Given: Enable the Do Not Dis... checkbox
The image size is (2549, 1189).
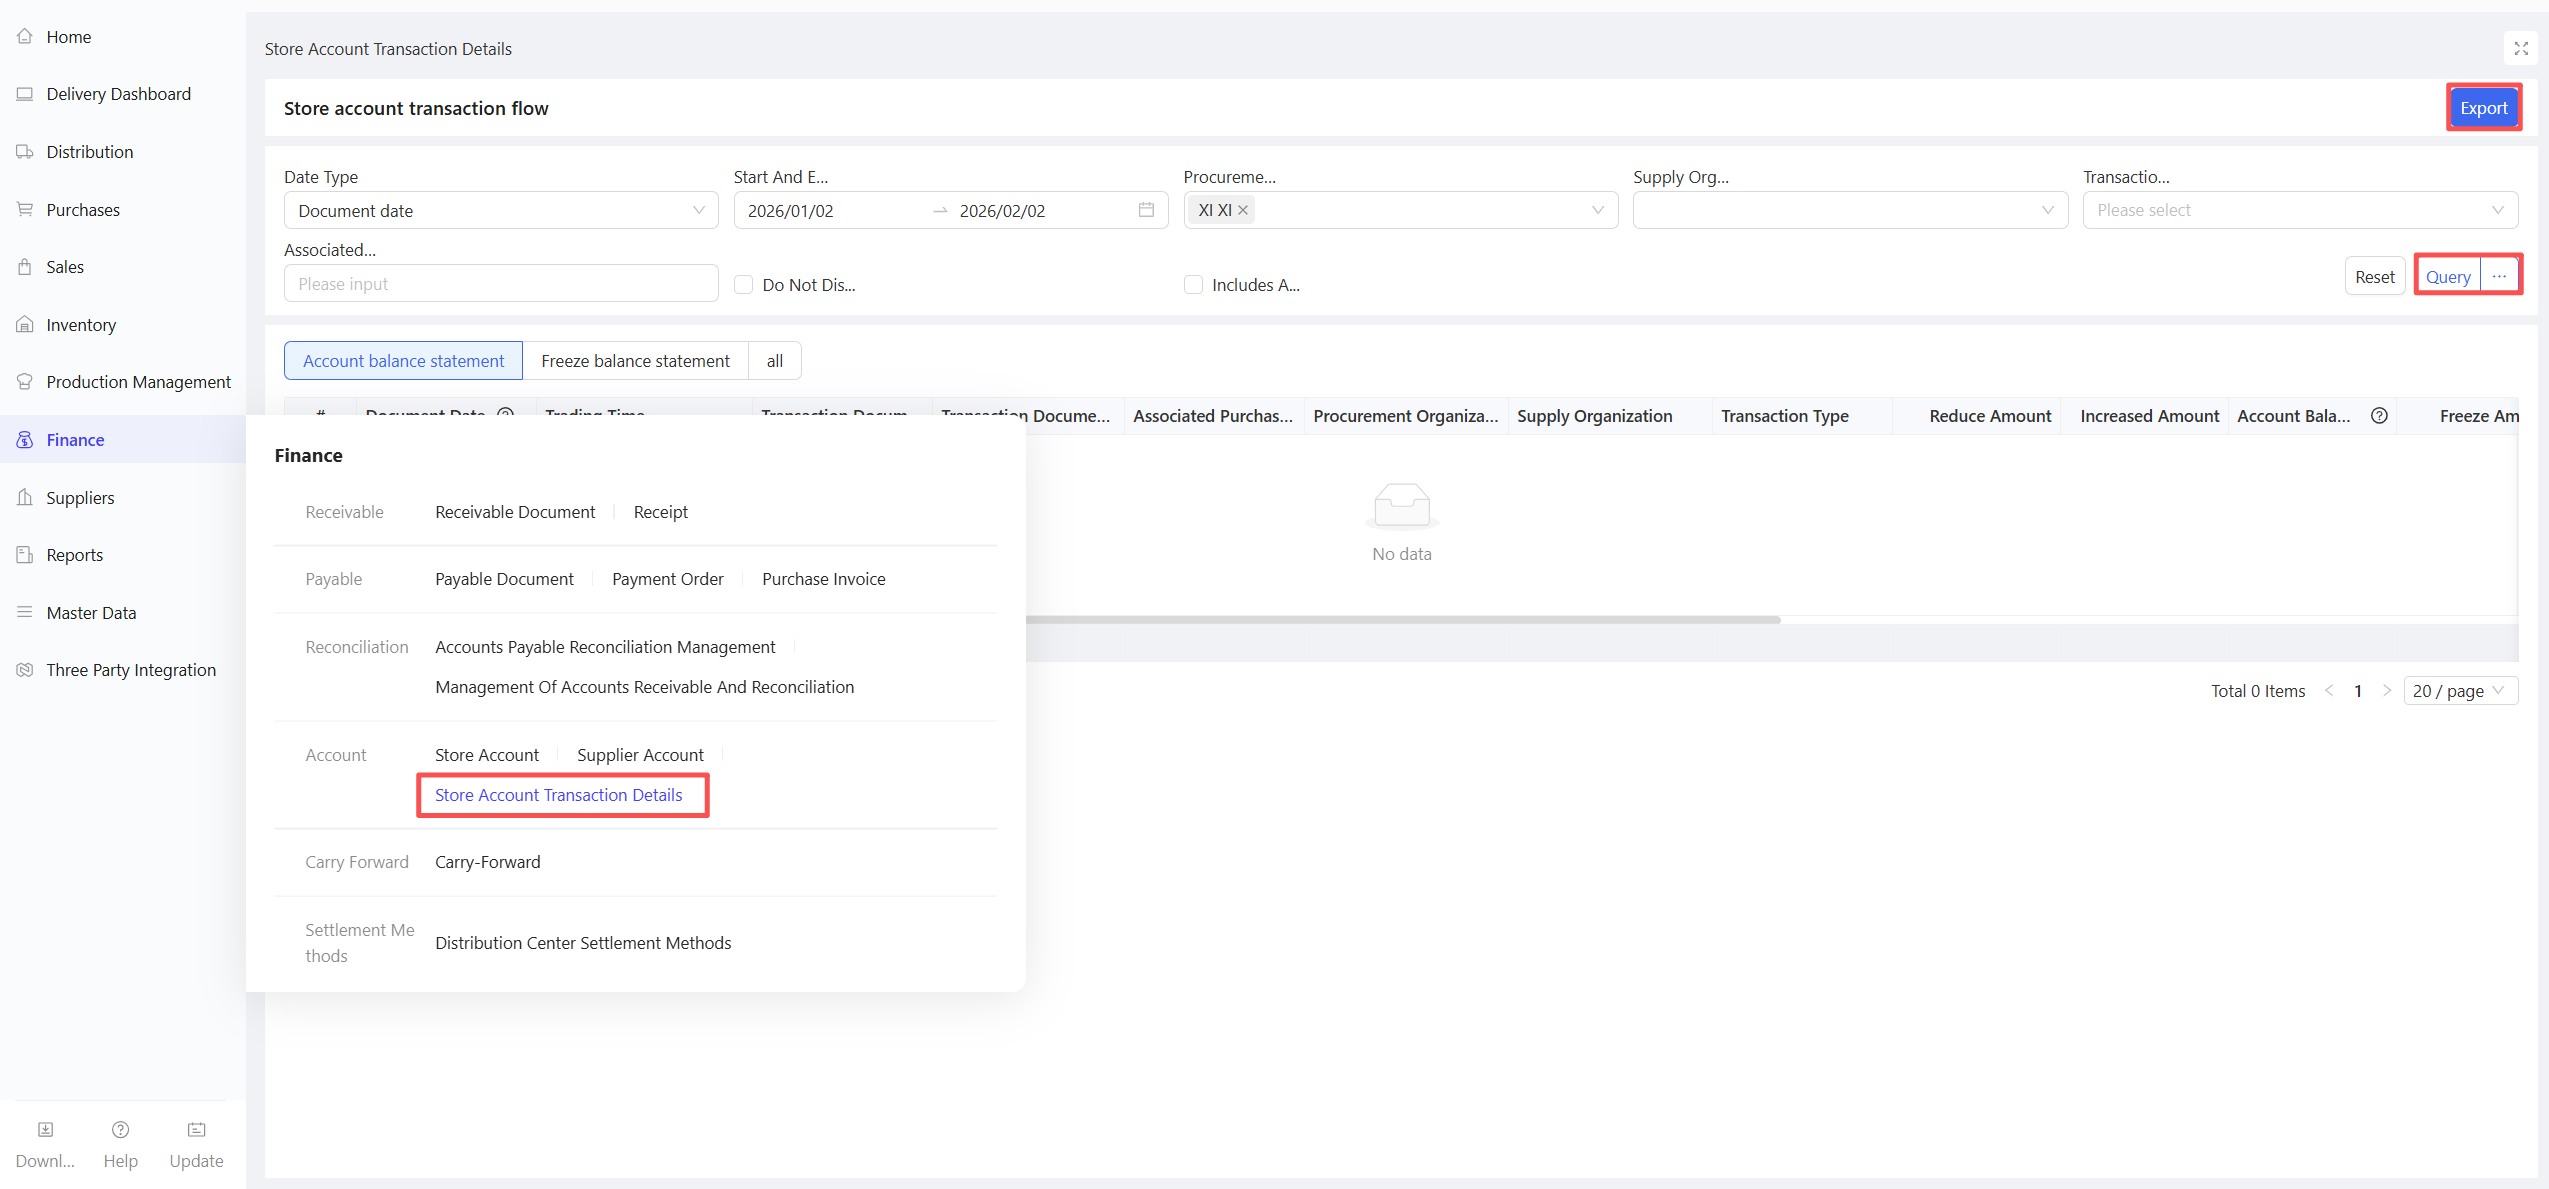Looking at the screenshot, I should pyautogui.click(x=744, y=285).
